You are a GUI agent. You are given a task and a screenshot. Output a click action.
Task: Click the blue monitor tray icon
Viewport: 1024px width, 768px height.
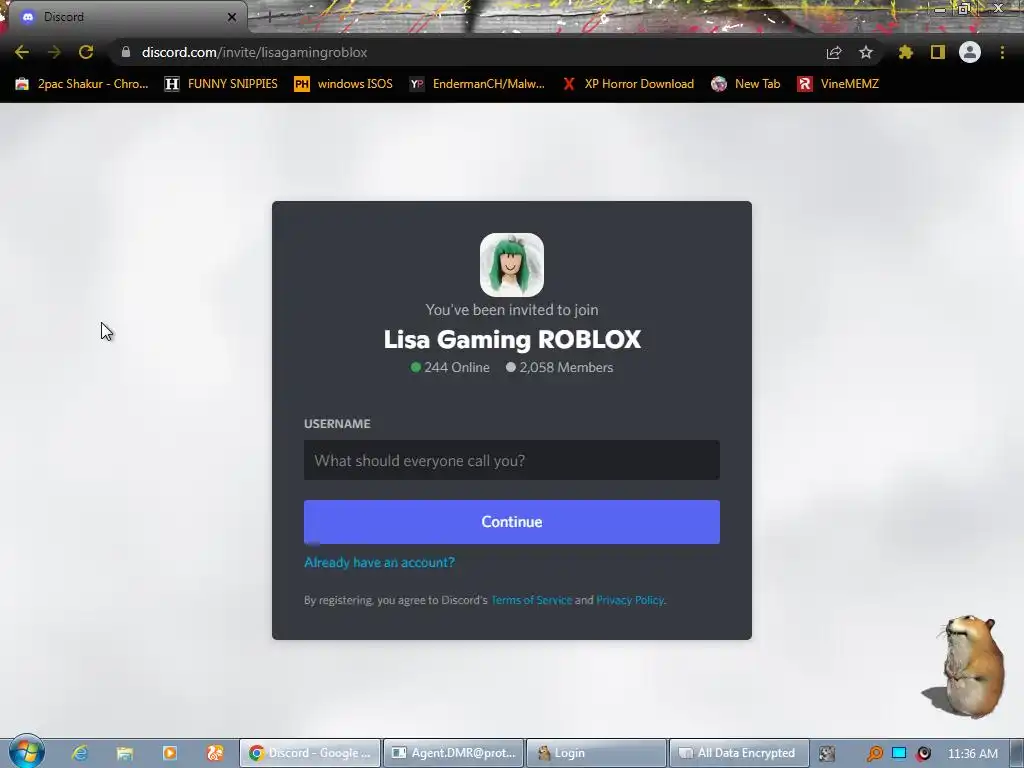899,753
